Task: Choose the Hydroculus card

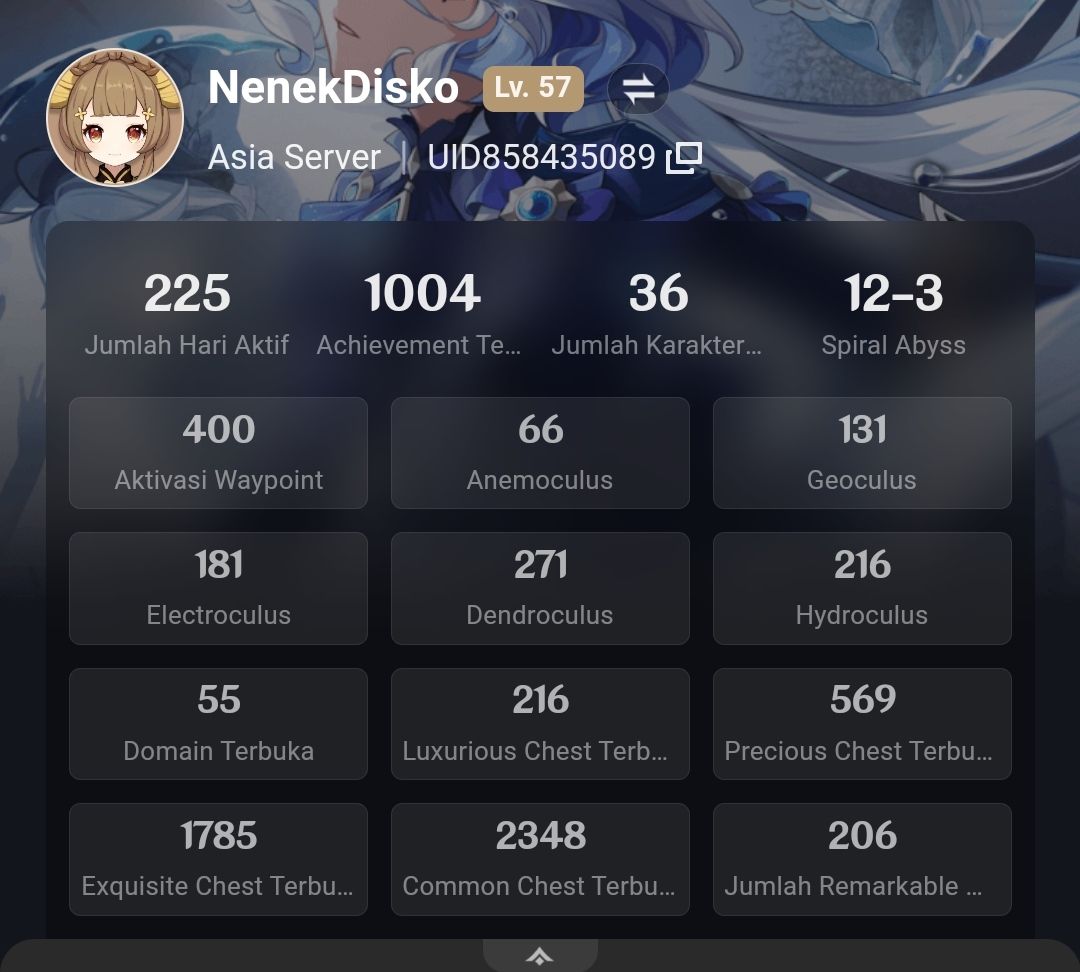Action: tap(862, 588)
